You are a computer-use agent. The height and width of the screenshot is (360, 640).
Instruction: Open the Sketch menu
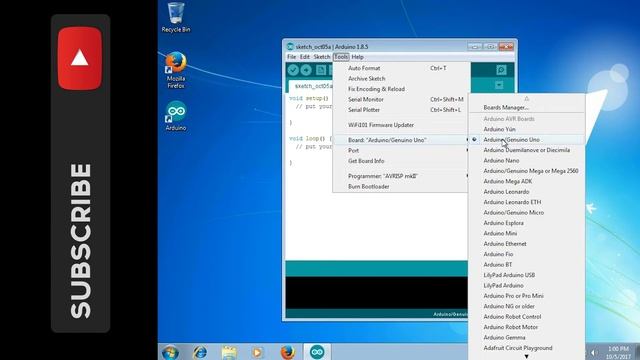click(x=322, y=57)
